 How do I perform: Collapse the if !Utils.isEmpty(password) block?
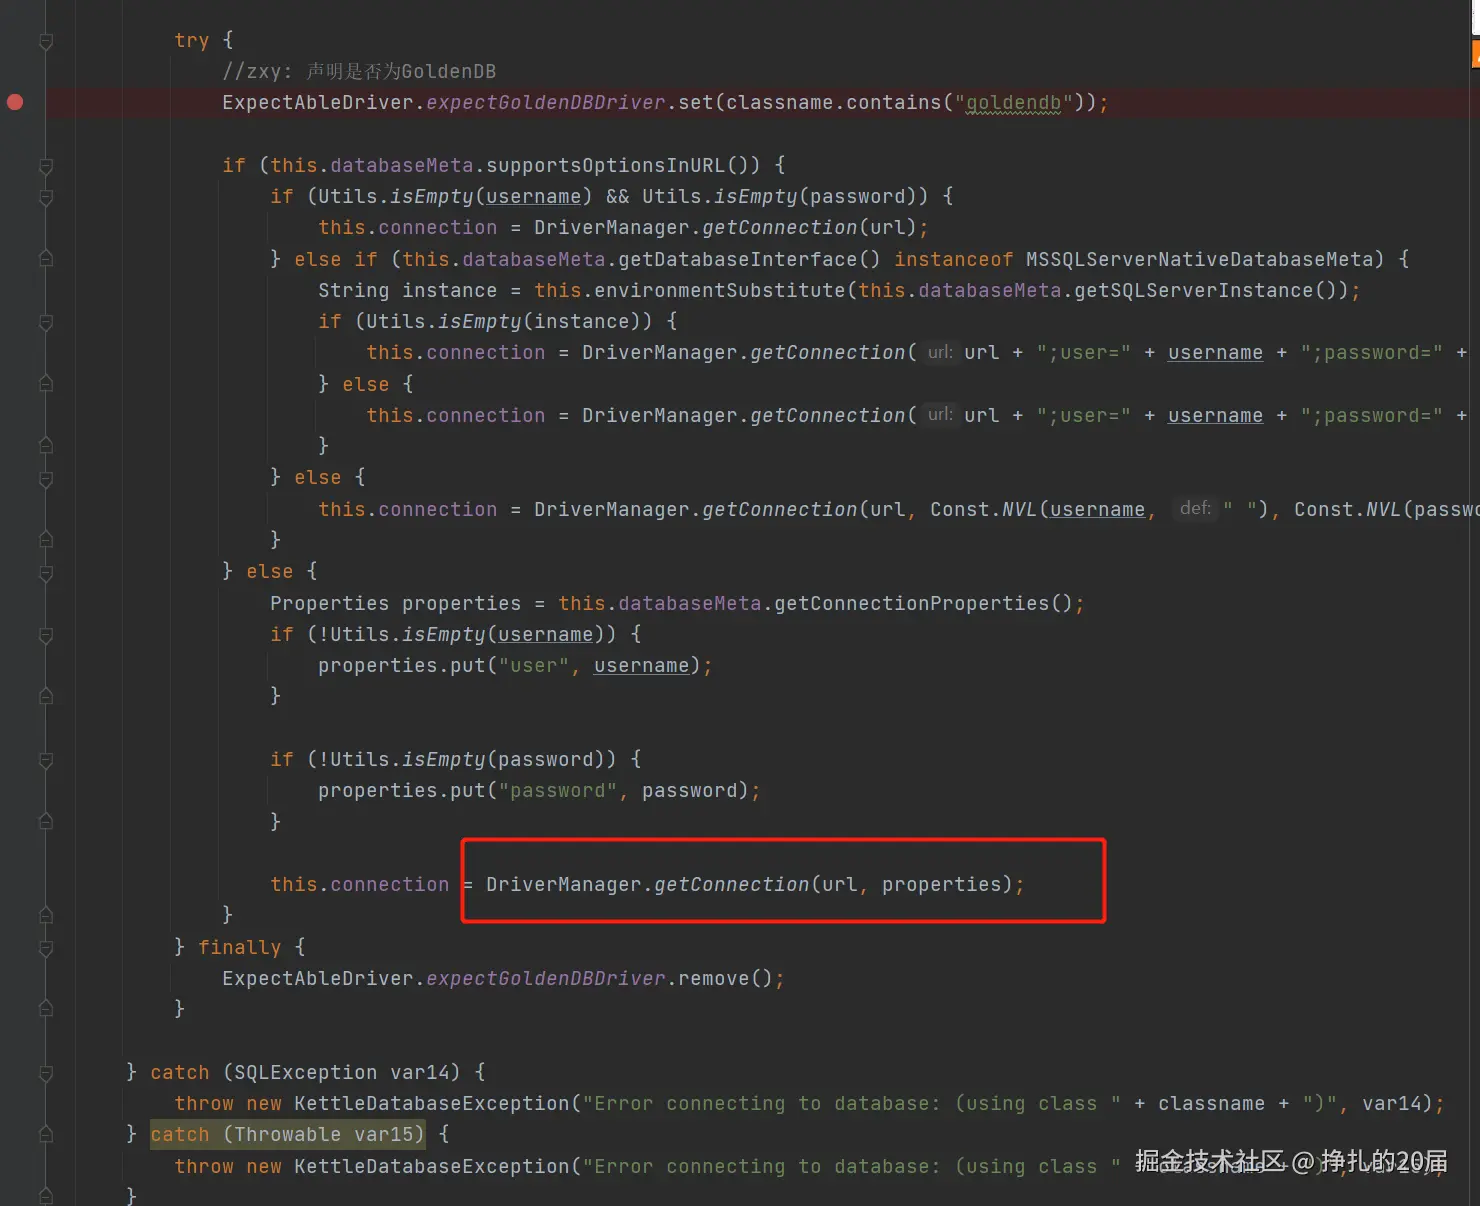[x=46, y=760]
